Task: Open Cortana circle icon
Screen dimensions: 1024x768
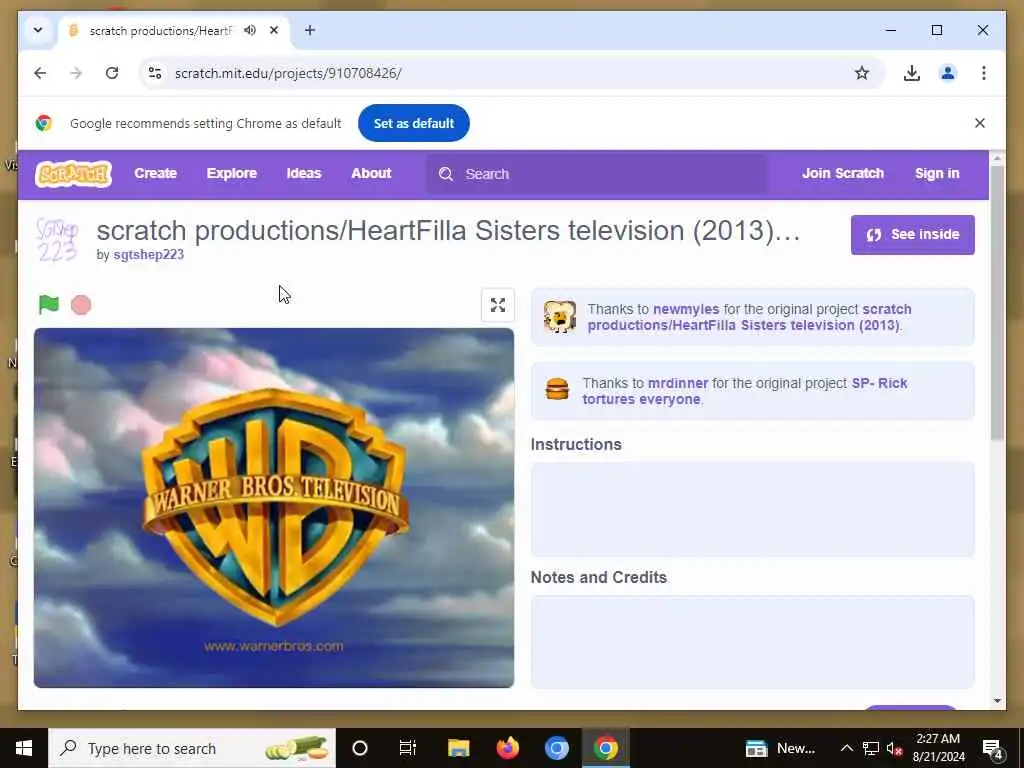Action: click(360, 748)
